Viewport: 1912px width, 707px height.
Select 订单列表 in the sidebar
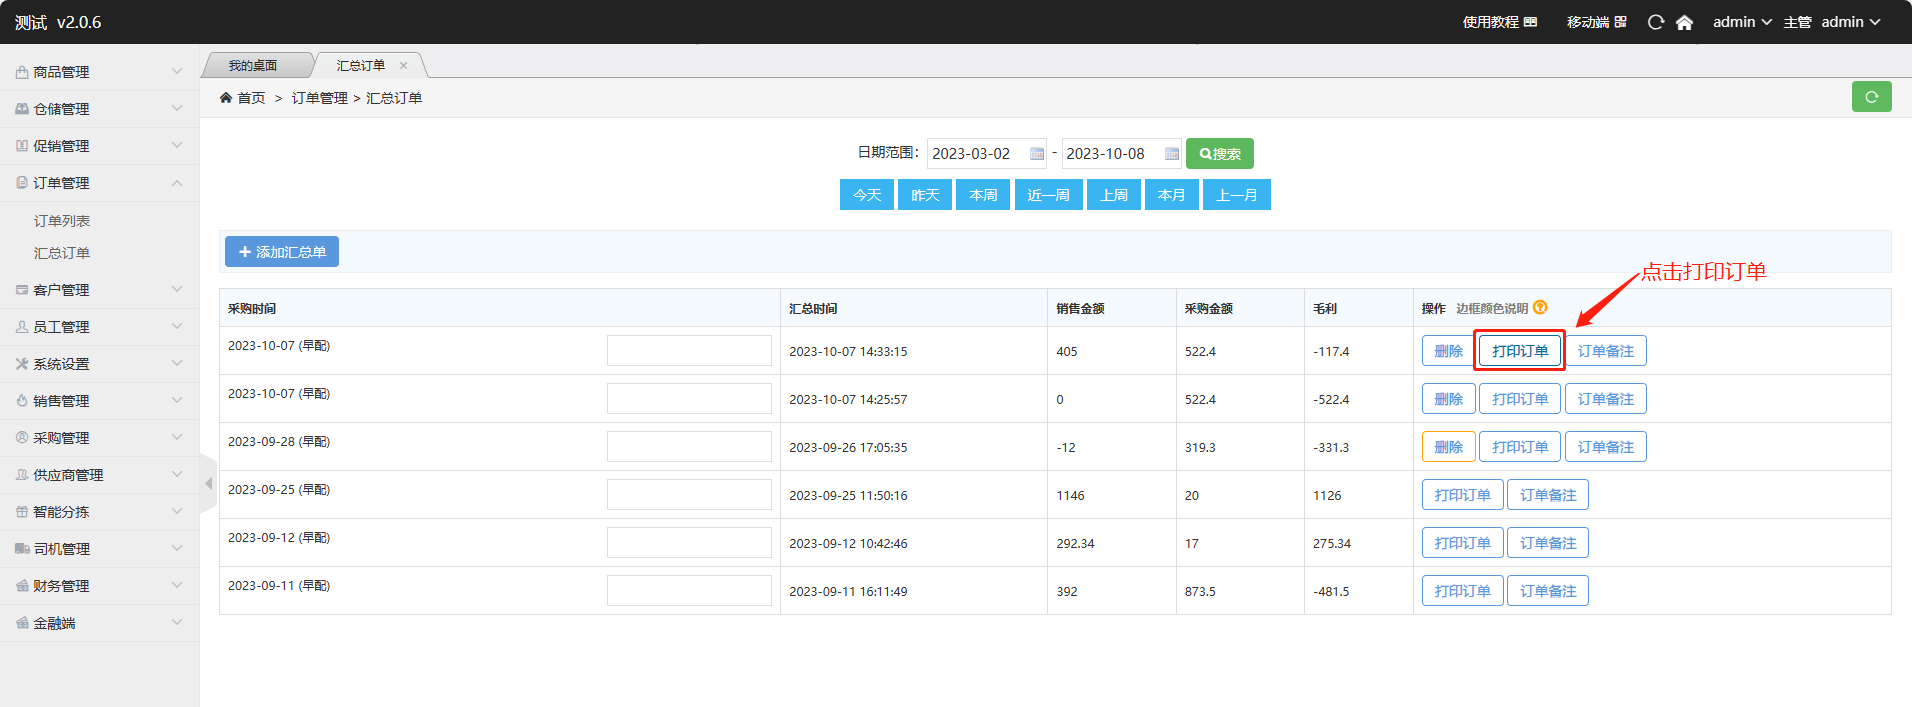point(62,221)
